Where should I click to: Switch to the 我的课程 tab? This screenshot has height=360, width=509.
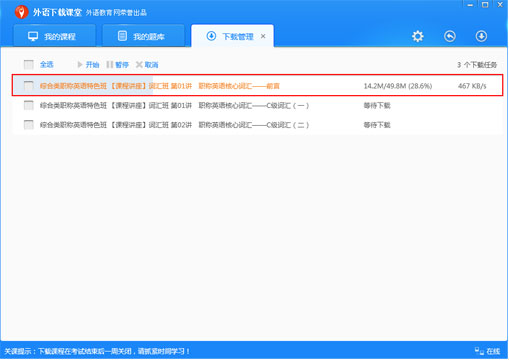coord(54,36)
